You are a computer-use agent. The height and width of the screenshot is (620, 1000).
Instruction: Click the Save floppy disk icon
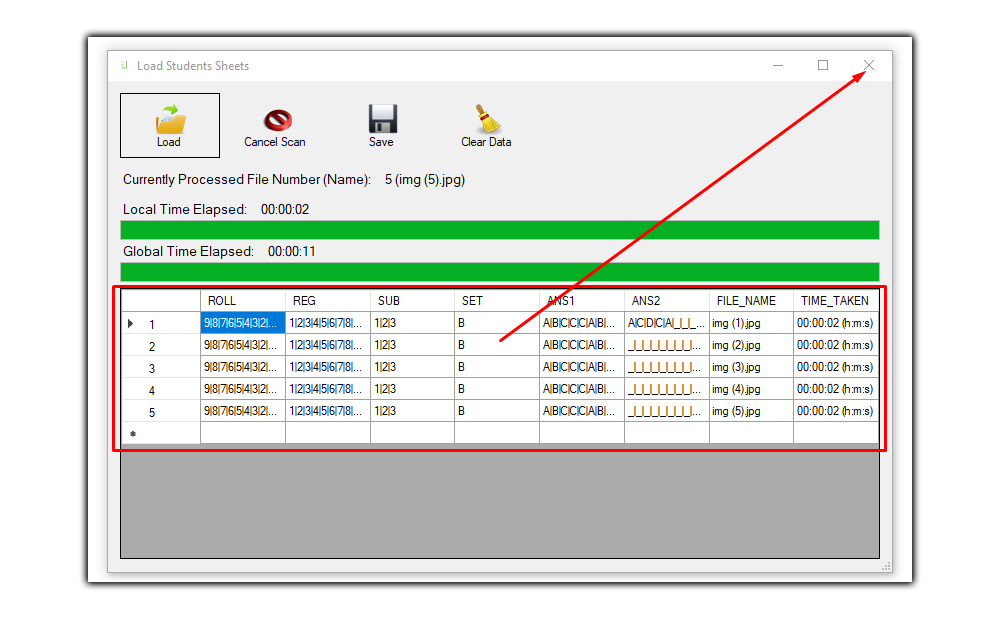coord(382,119)
